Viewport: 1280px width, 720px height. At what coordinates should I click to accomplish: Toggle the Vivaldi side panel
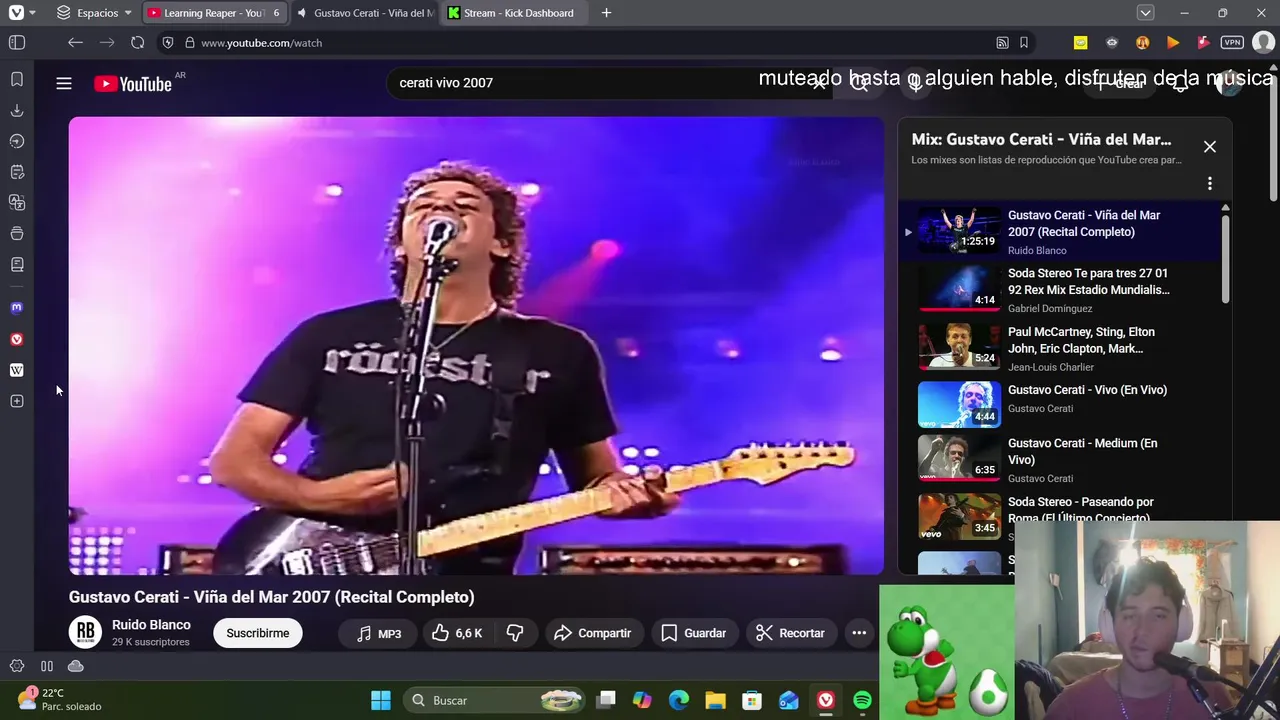click(17, 43)
